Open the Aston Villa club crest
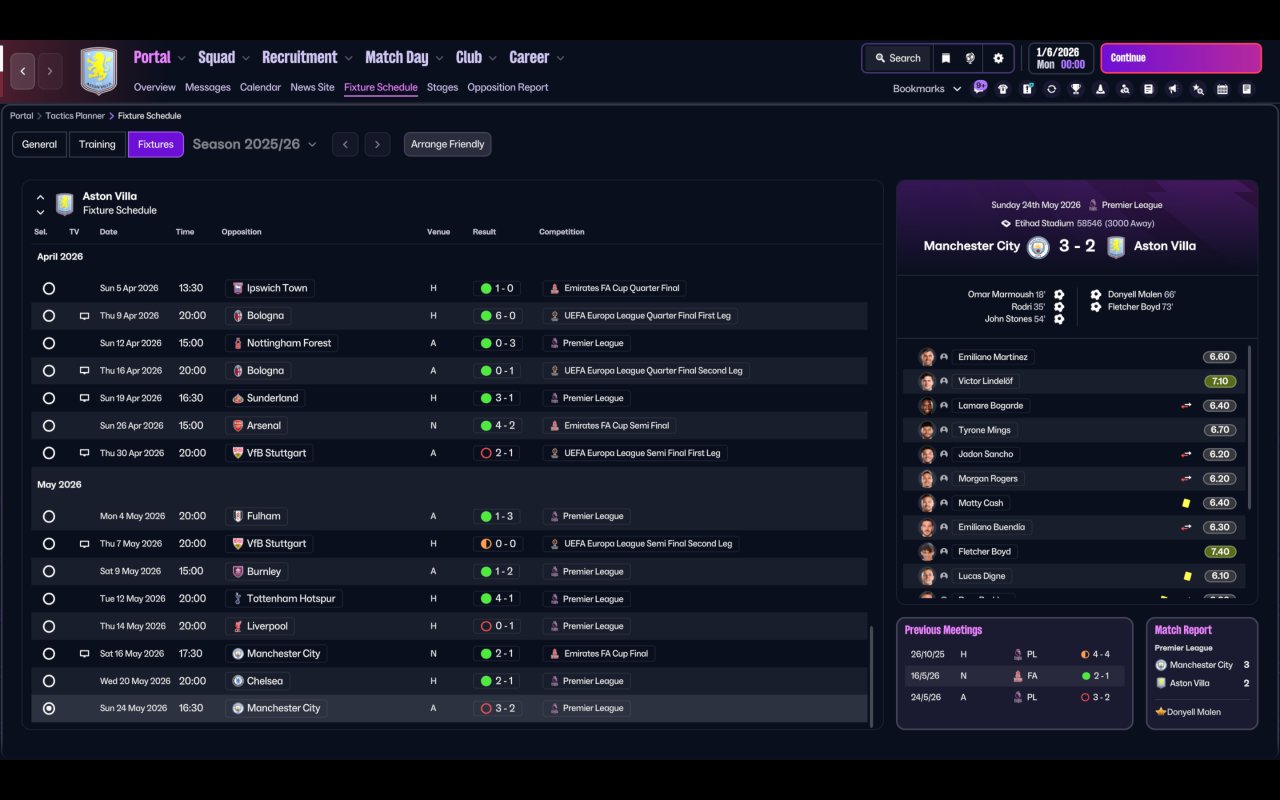This screenshot has height=800, width=1280. pos(98,71)
